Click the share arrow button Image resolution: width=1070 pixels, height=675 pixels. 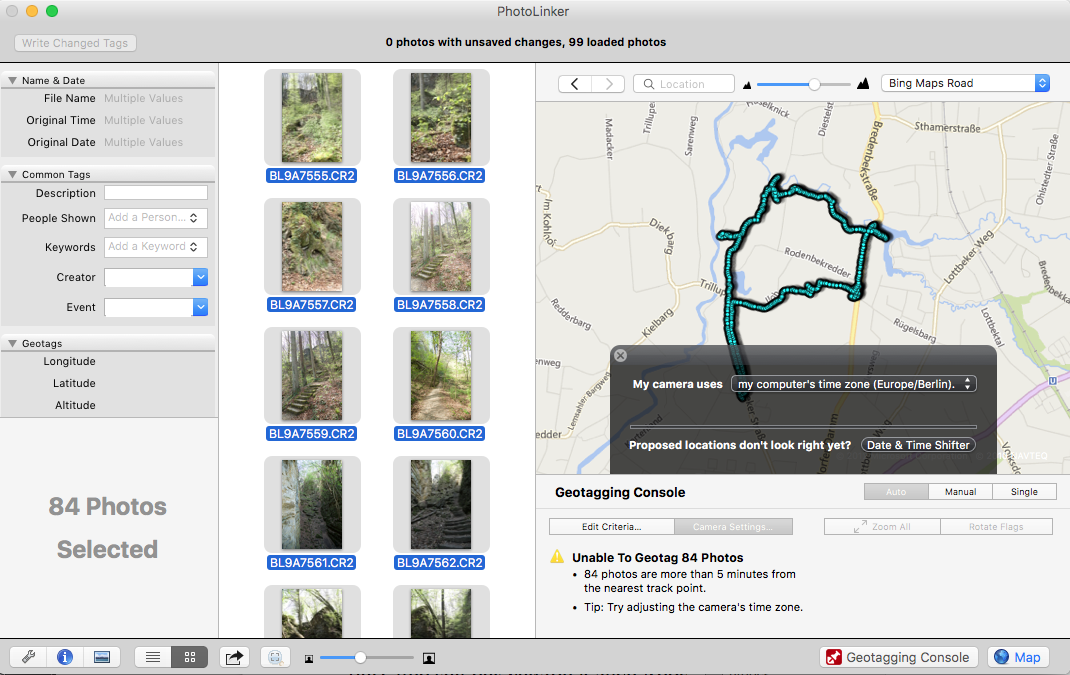[234, 657]
